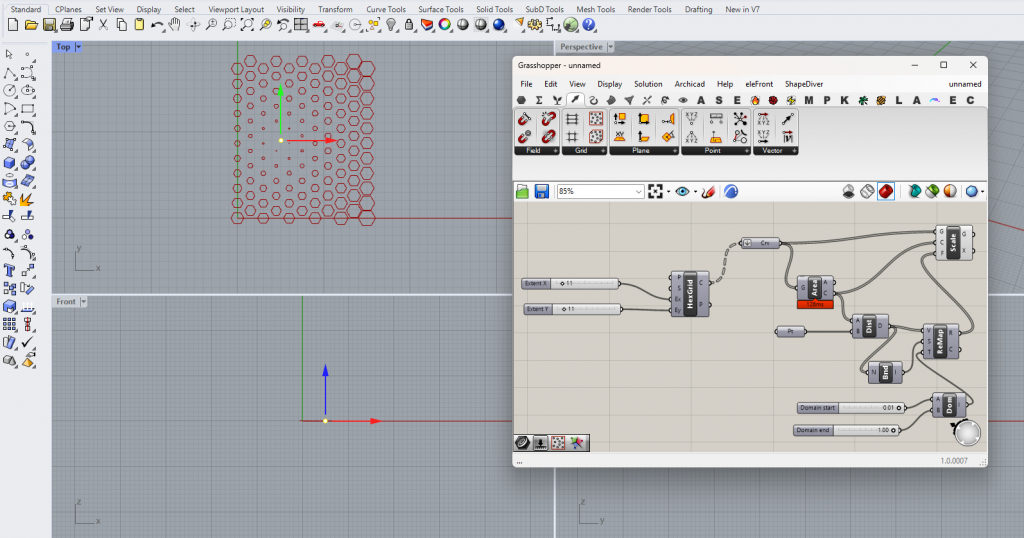Viewport: 1024px width, 538px height.
Task: Click the HexGrid component on canvas
Action: point(690,294)
